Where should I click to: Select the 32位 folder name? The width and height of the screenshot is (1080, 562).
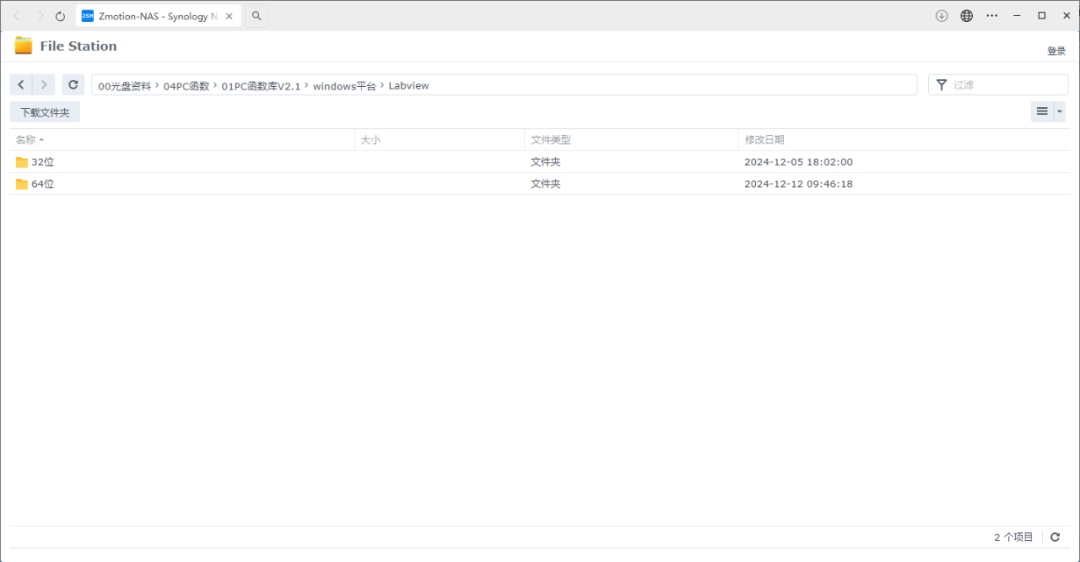(x=43, y=162)
